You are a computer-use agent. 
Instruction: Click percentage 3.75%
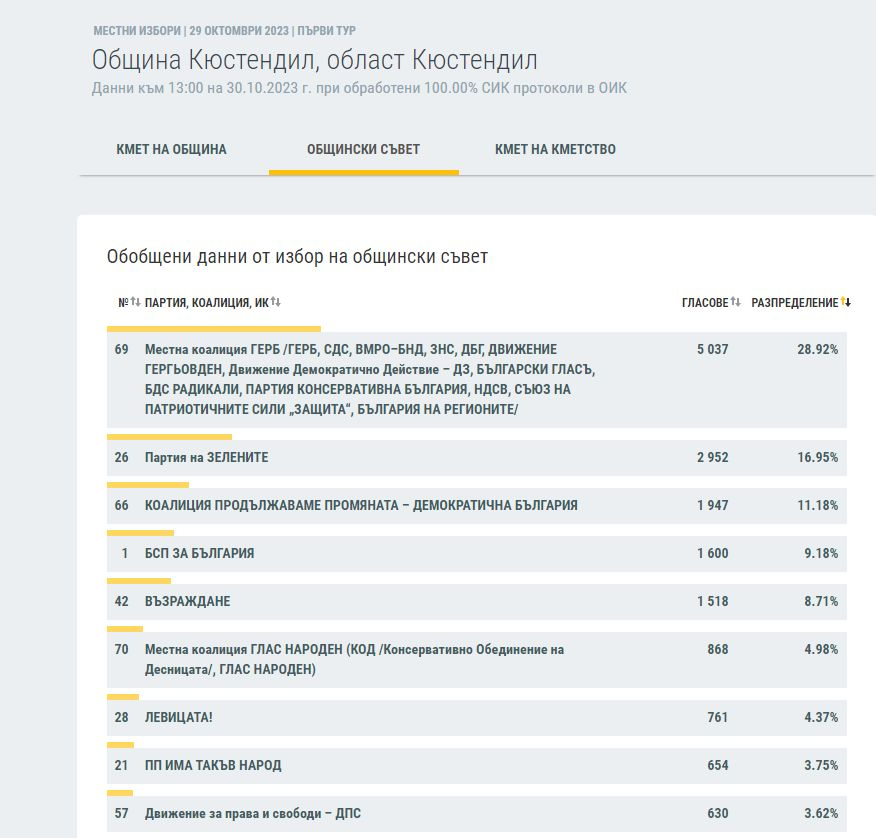[821, 766]
